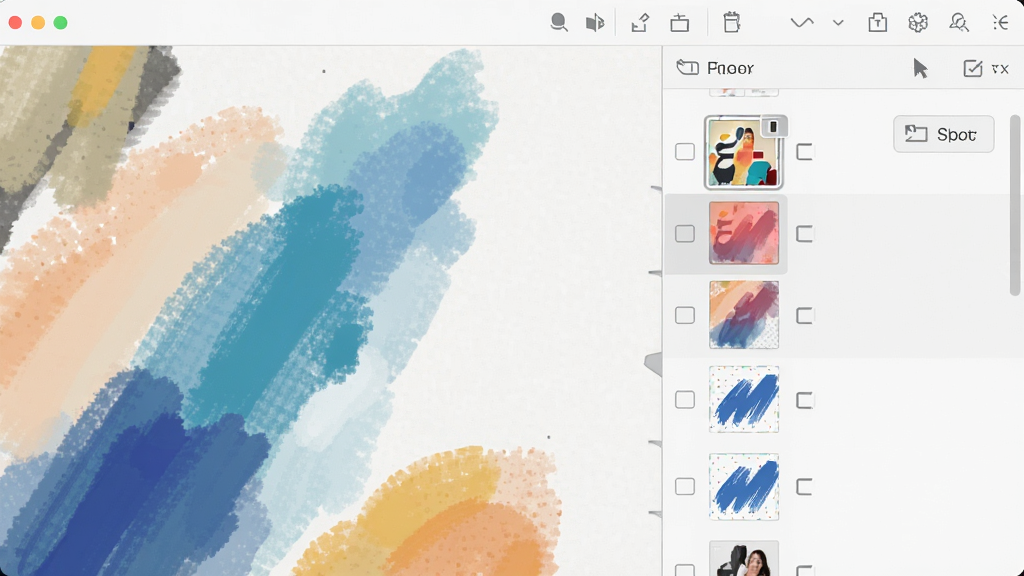Open the flower-shaped settings gear icon
The width and height of the screenshot is (1024, 576).
[x=918, y=23]
